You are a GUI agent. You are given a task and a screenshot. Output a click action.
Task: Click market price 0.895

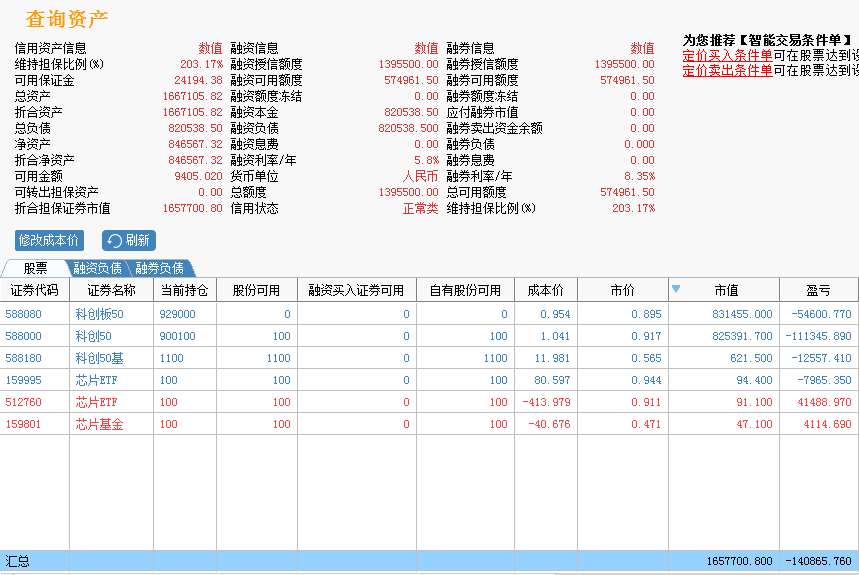(x=646, y=314)
